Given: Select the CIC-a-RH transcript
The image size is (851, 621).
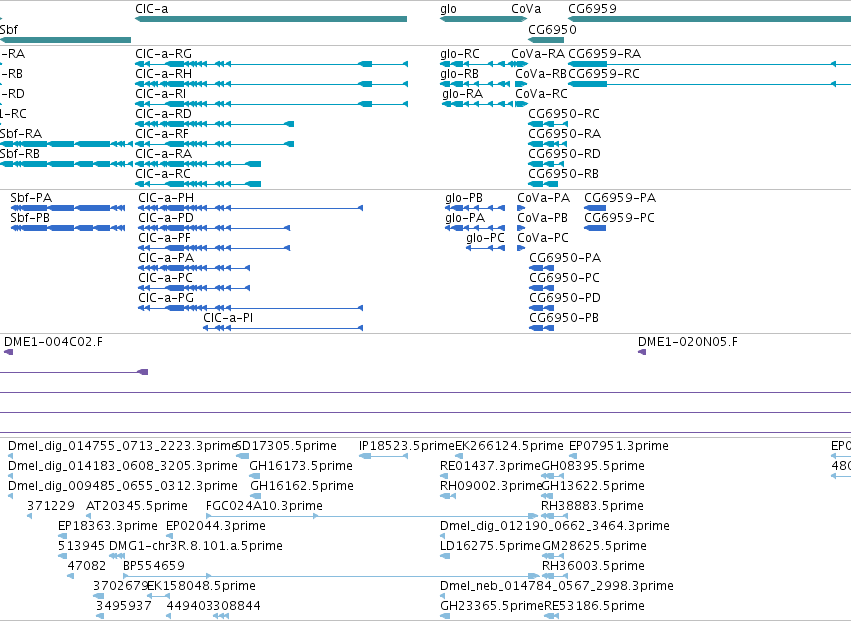Looking at the screenshot, I should click(271, 84).
